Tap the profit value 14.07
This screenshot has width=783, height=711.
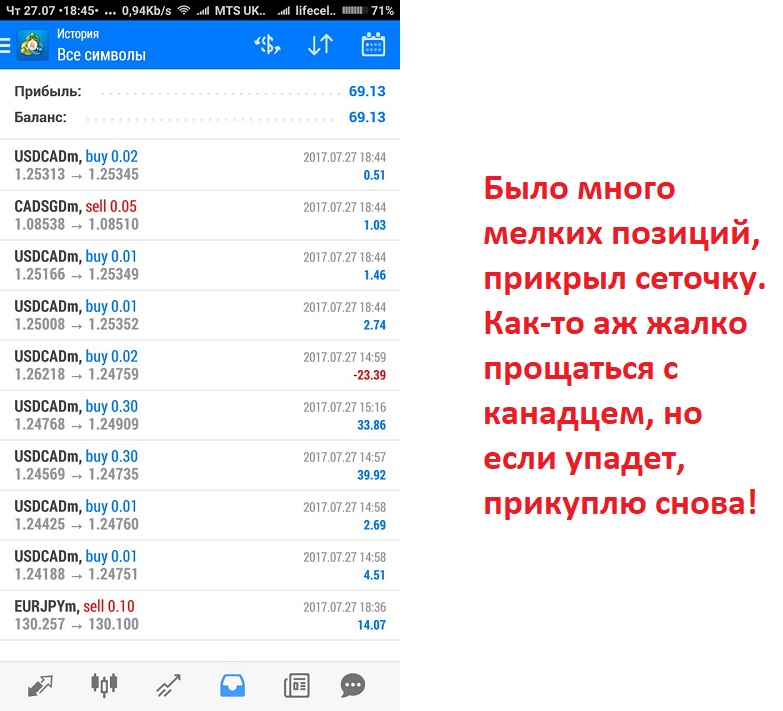pos(372,625)
